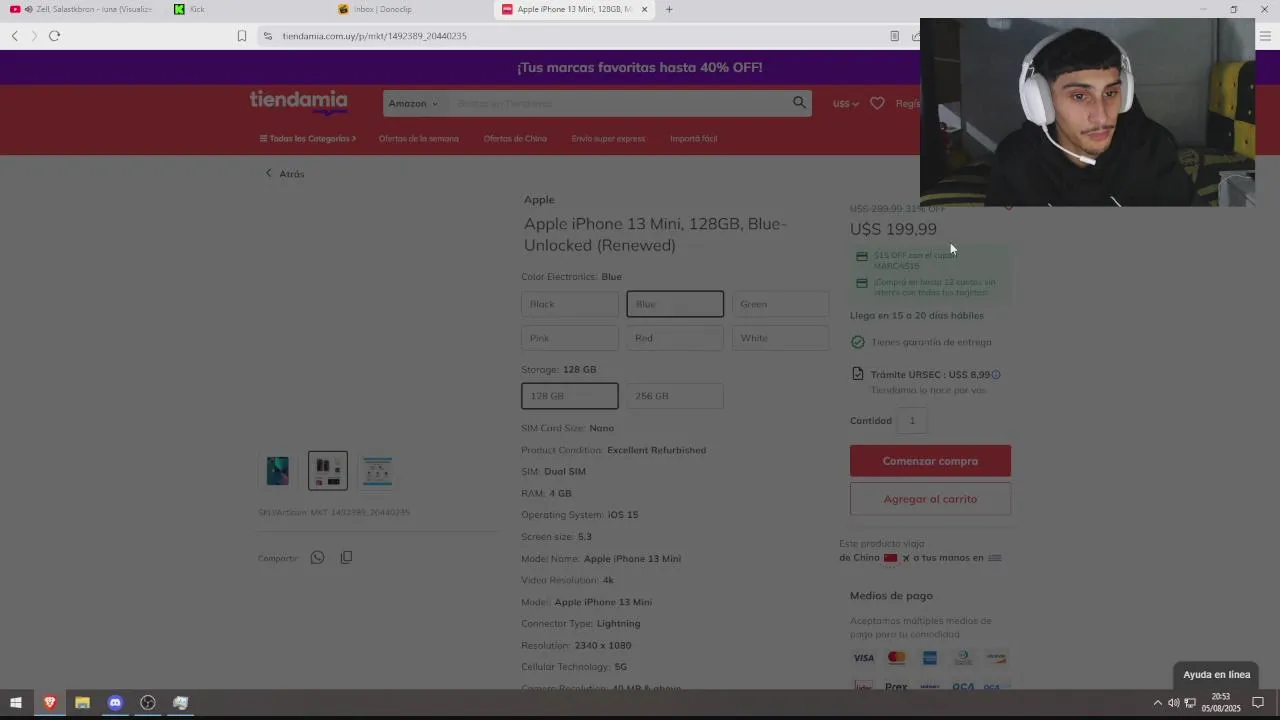1280x720 pixels.
Task: Focus the tiendamia search input
Action: [x=620, y=103]
